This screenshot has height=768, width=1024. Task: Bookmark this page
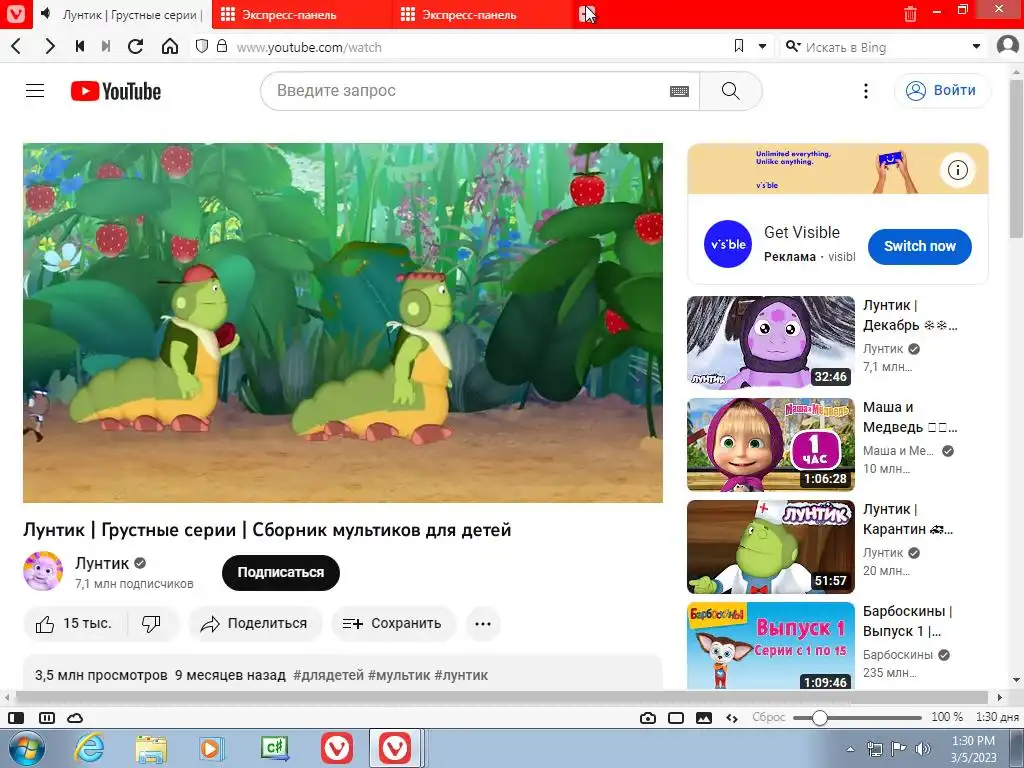click(739, 46)
